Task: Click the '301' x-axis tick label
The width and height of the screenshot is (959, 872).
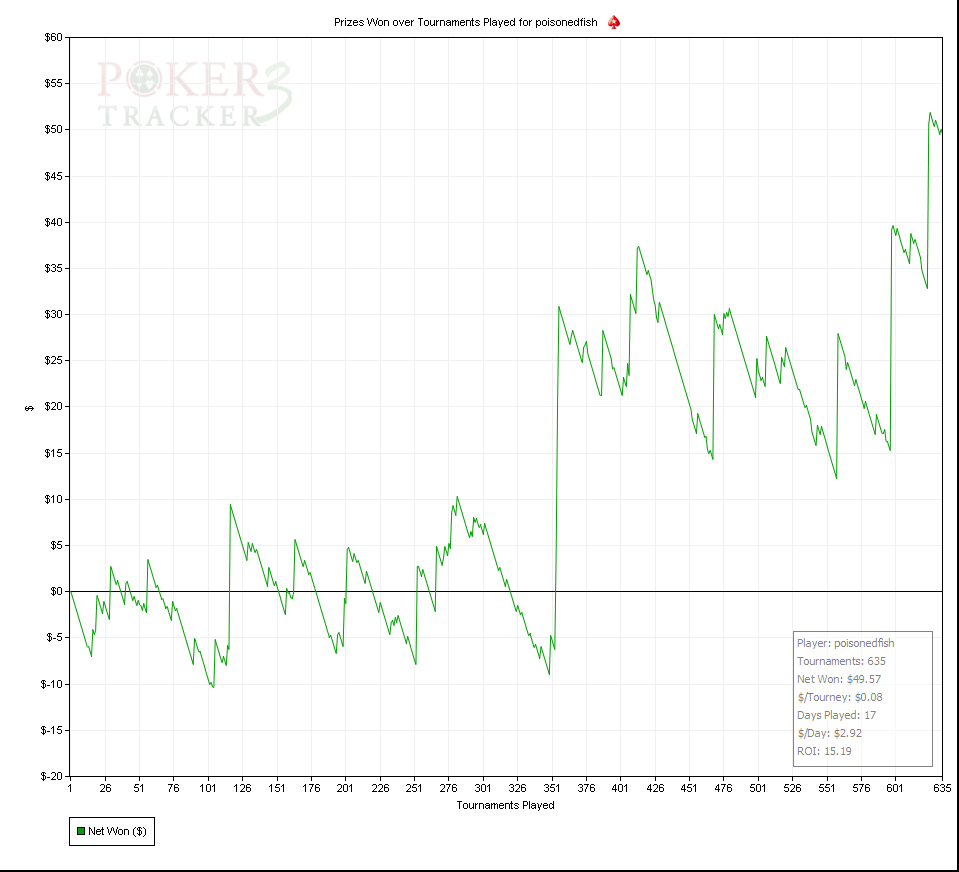Action: pyautogui.click(x=483, y=788)
